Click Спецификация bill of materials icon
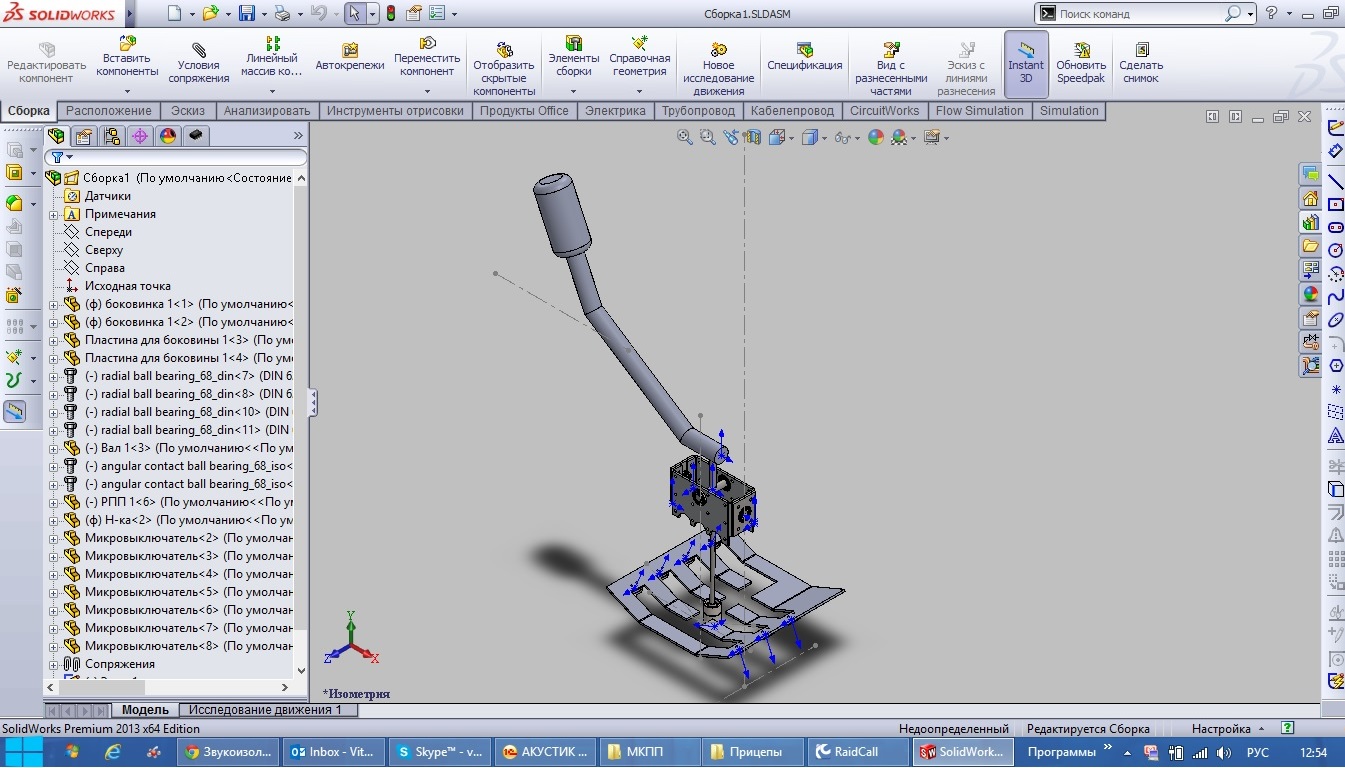Screen dimensions: 1345x768 (x=804, y=57)
